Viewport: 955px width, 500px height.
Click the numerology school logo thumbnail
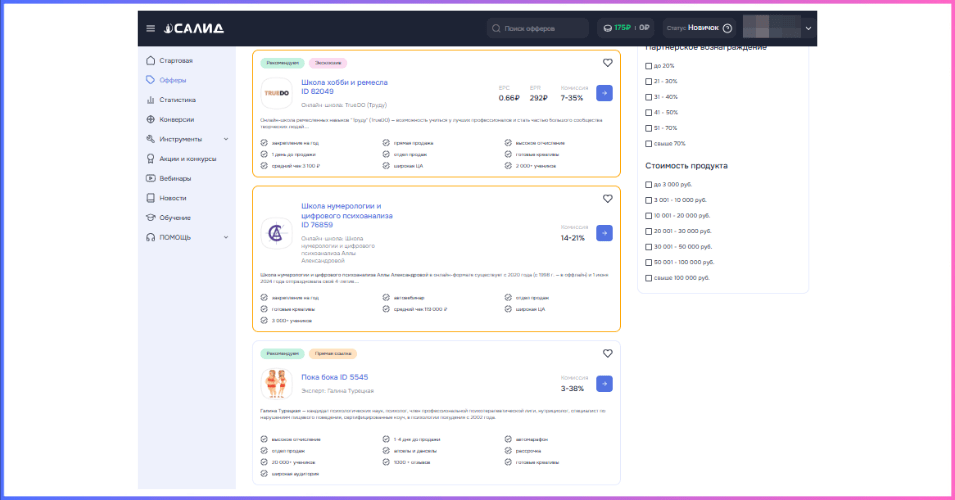pyautogui.click(x=277, y=233)
